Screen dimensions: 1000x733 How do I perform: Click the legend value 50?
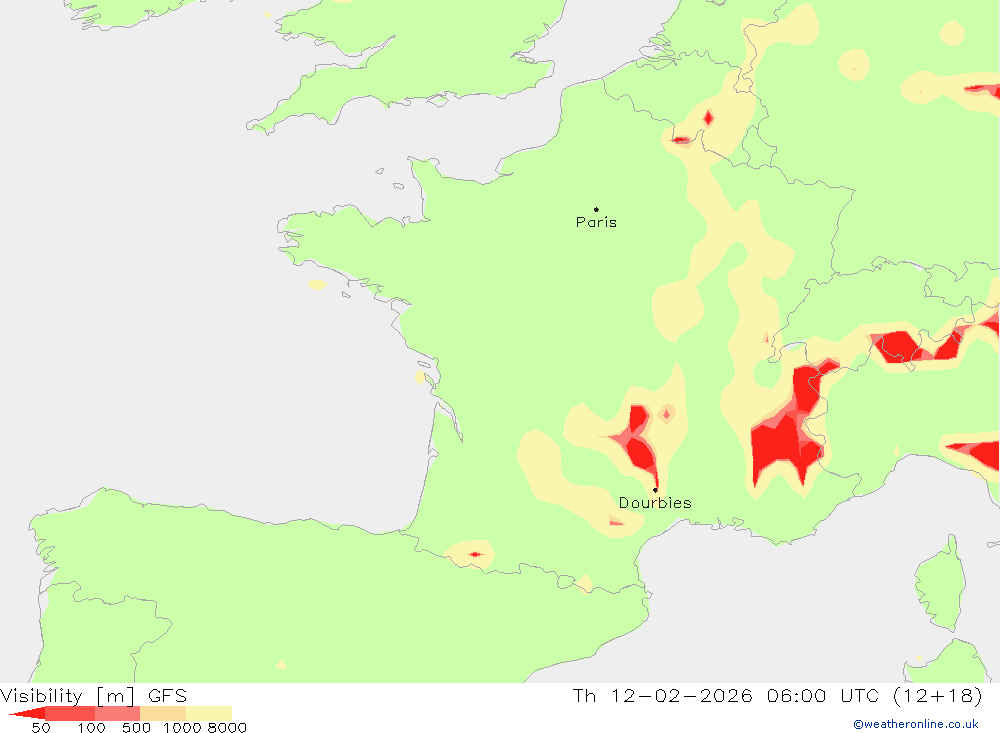41,728
